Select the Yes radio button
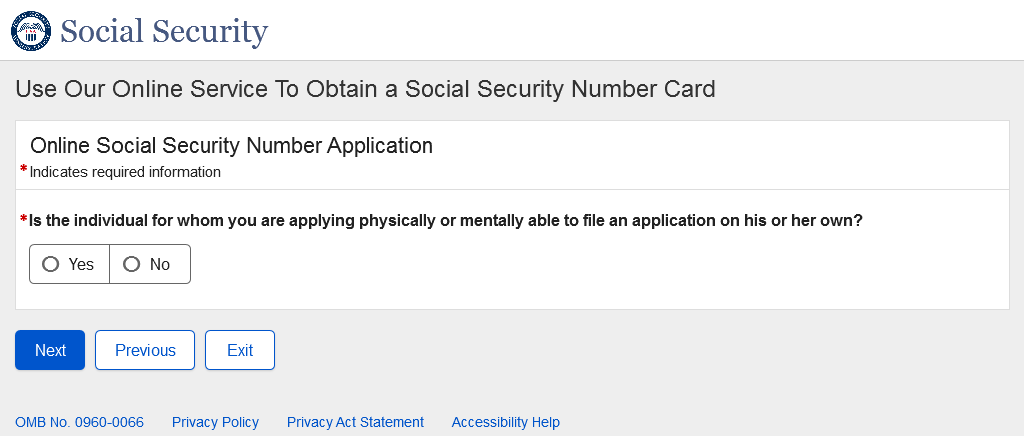 coord(51,264)
